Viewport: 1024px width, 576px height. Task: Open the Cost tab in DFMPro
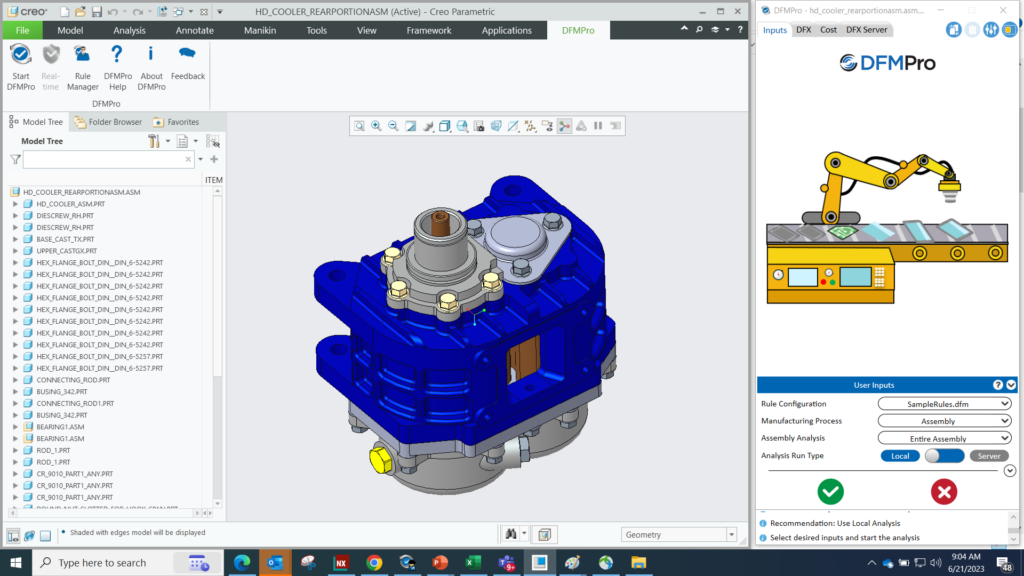pos(828,29)
